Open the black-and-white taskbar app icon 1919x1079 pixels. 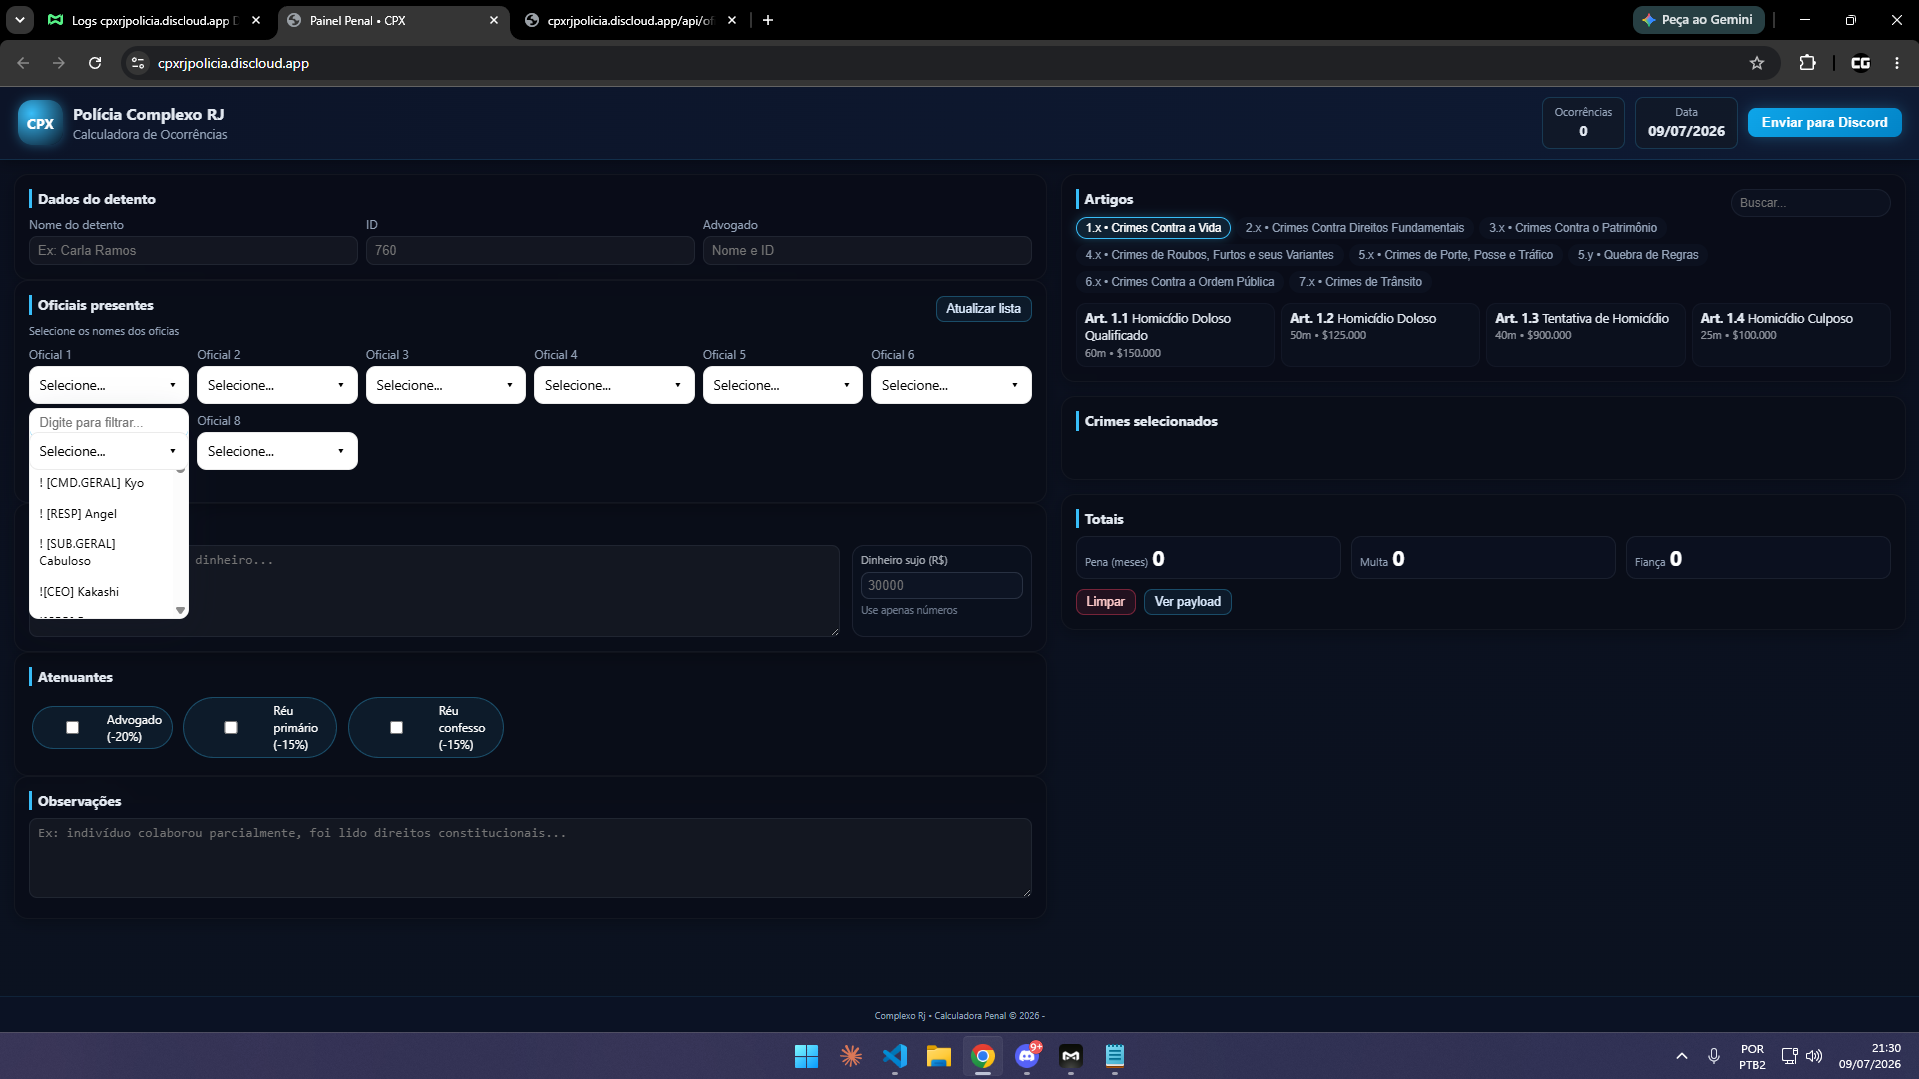coord(1071,1056)
